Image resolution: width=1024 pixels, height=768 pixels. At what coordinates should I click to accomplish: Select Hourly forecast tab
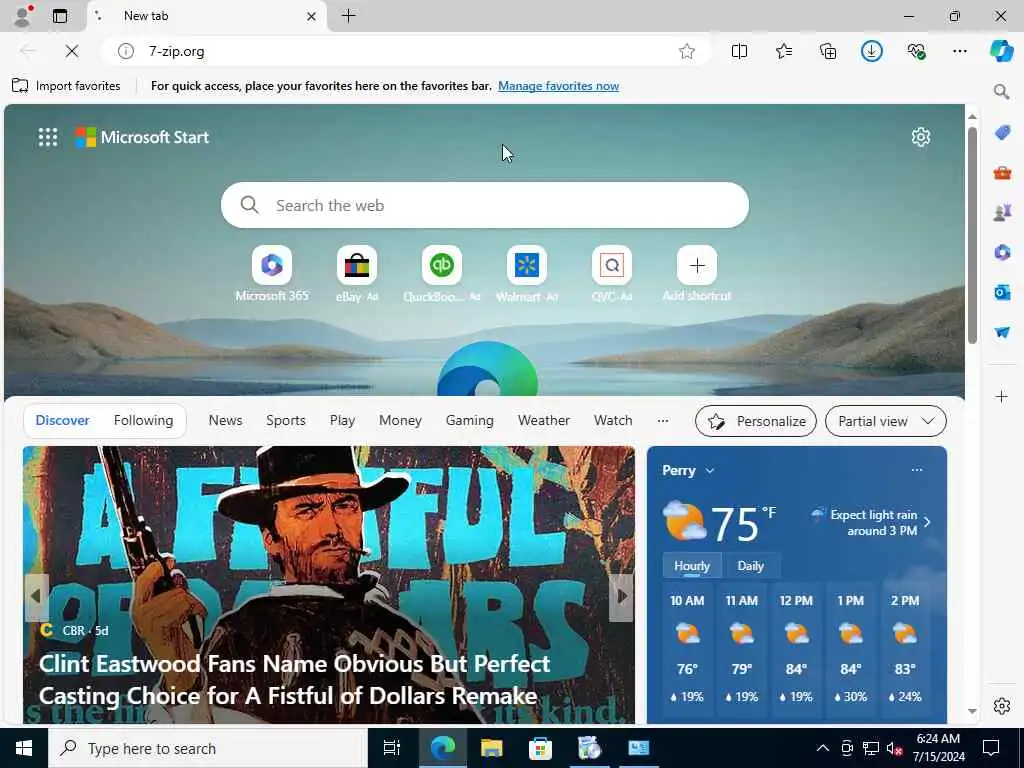(x=692, y=566)
